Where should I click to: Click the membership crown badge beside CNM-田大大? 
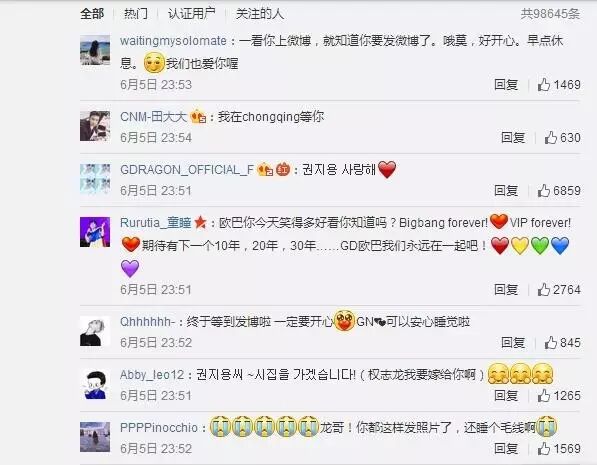click(x=198, y=117)
